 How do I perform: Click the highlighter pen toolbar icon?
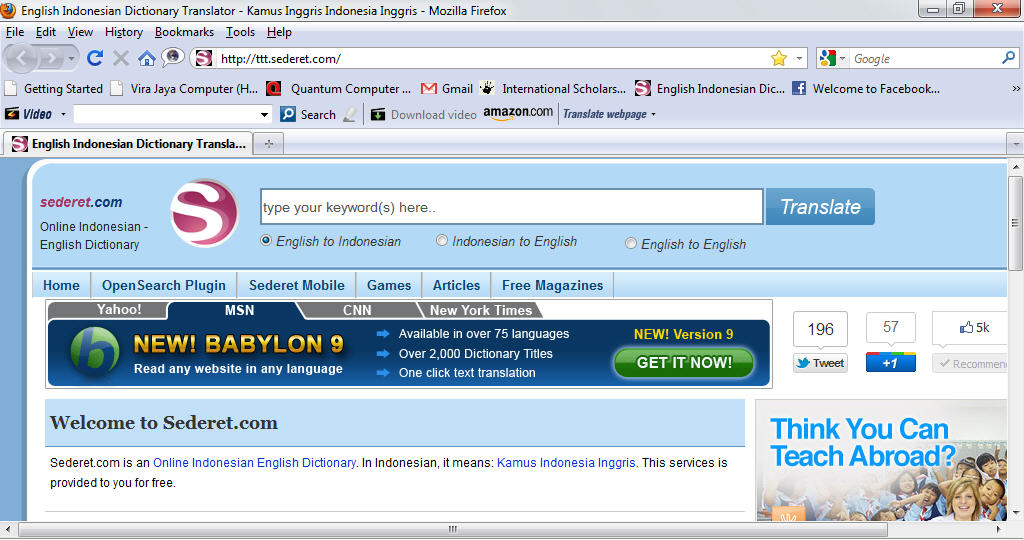click(350, 114)
